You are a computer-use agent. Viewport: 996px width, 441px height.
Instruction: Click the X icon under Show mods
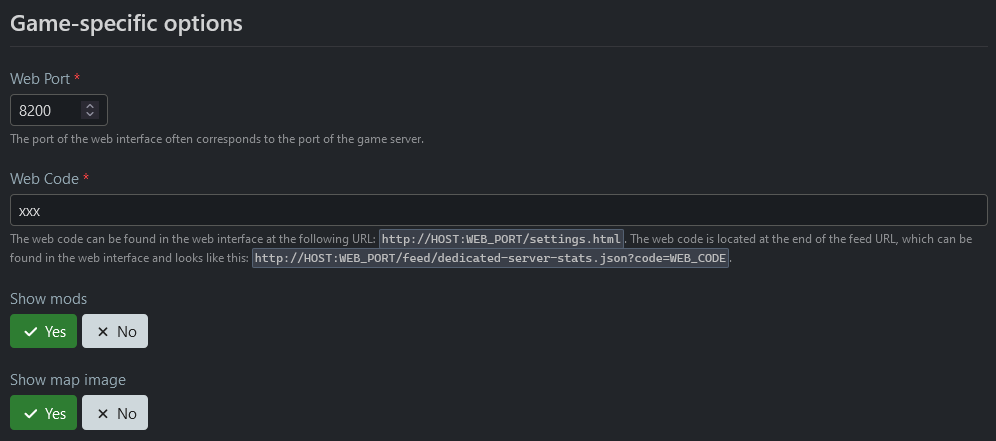pos(102,332)
